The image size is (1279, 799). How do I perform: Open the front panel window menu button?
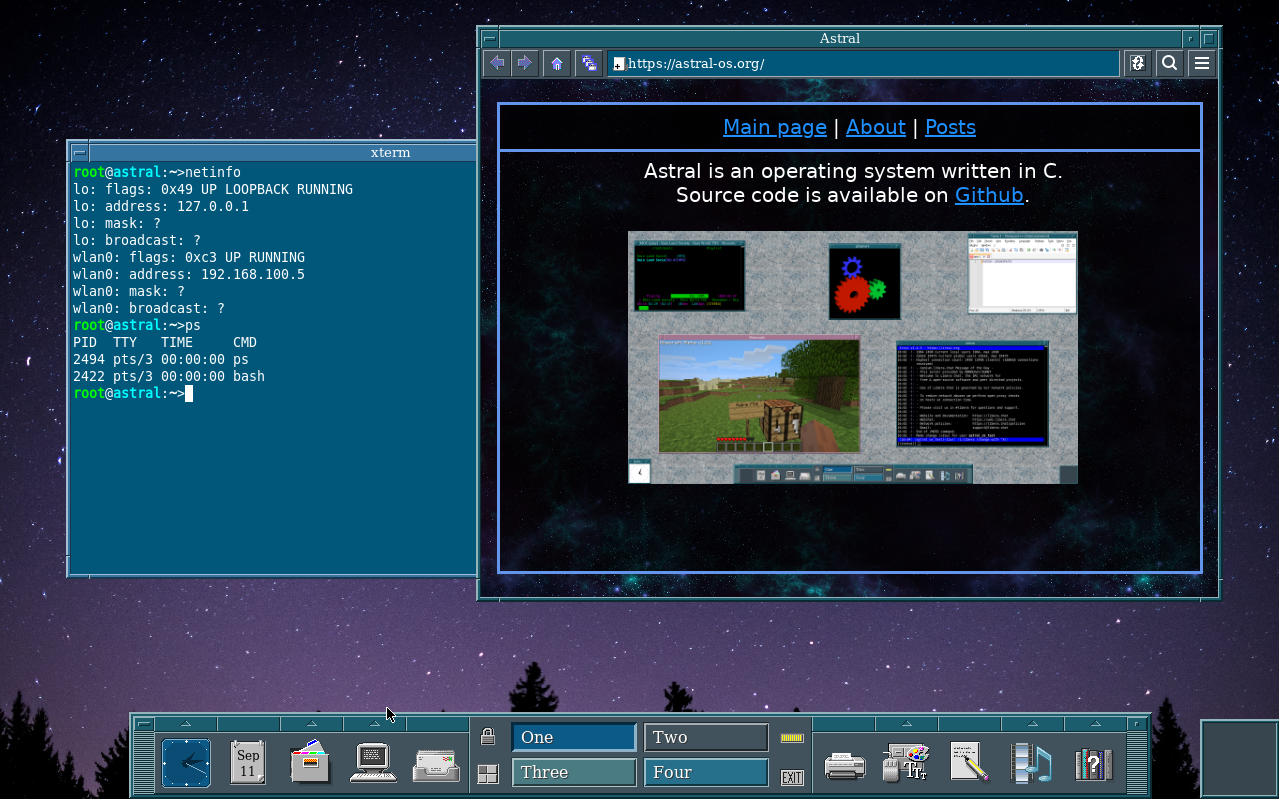[144, 724]
